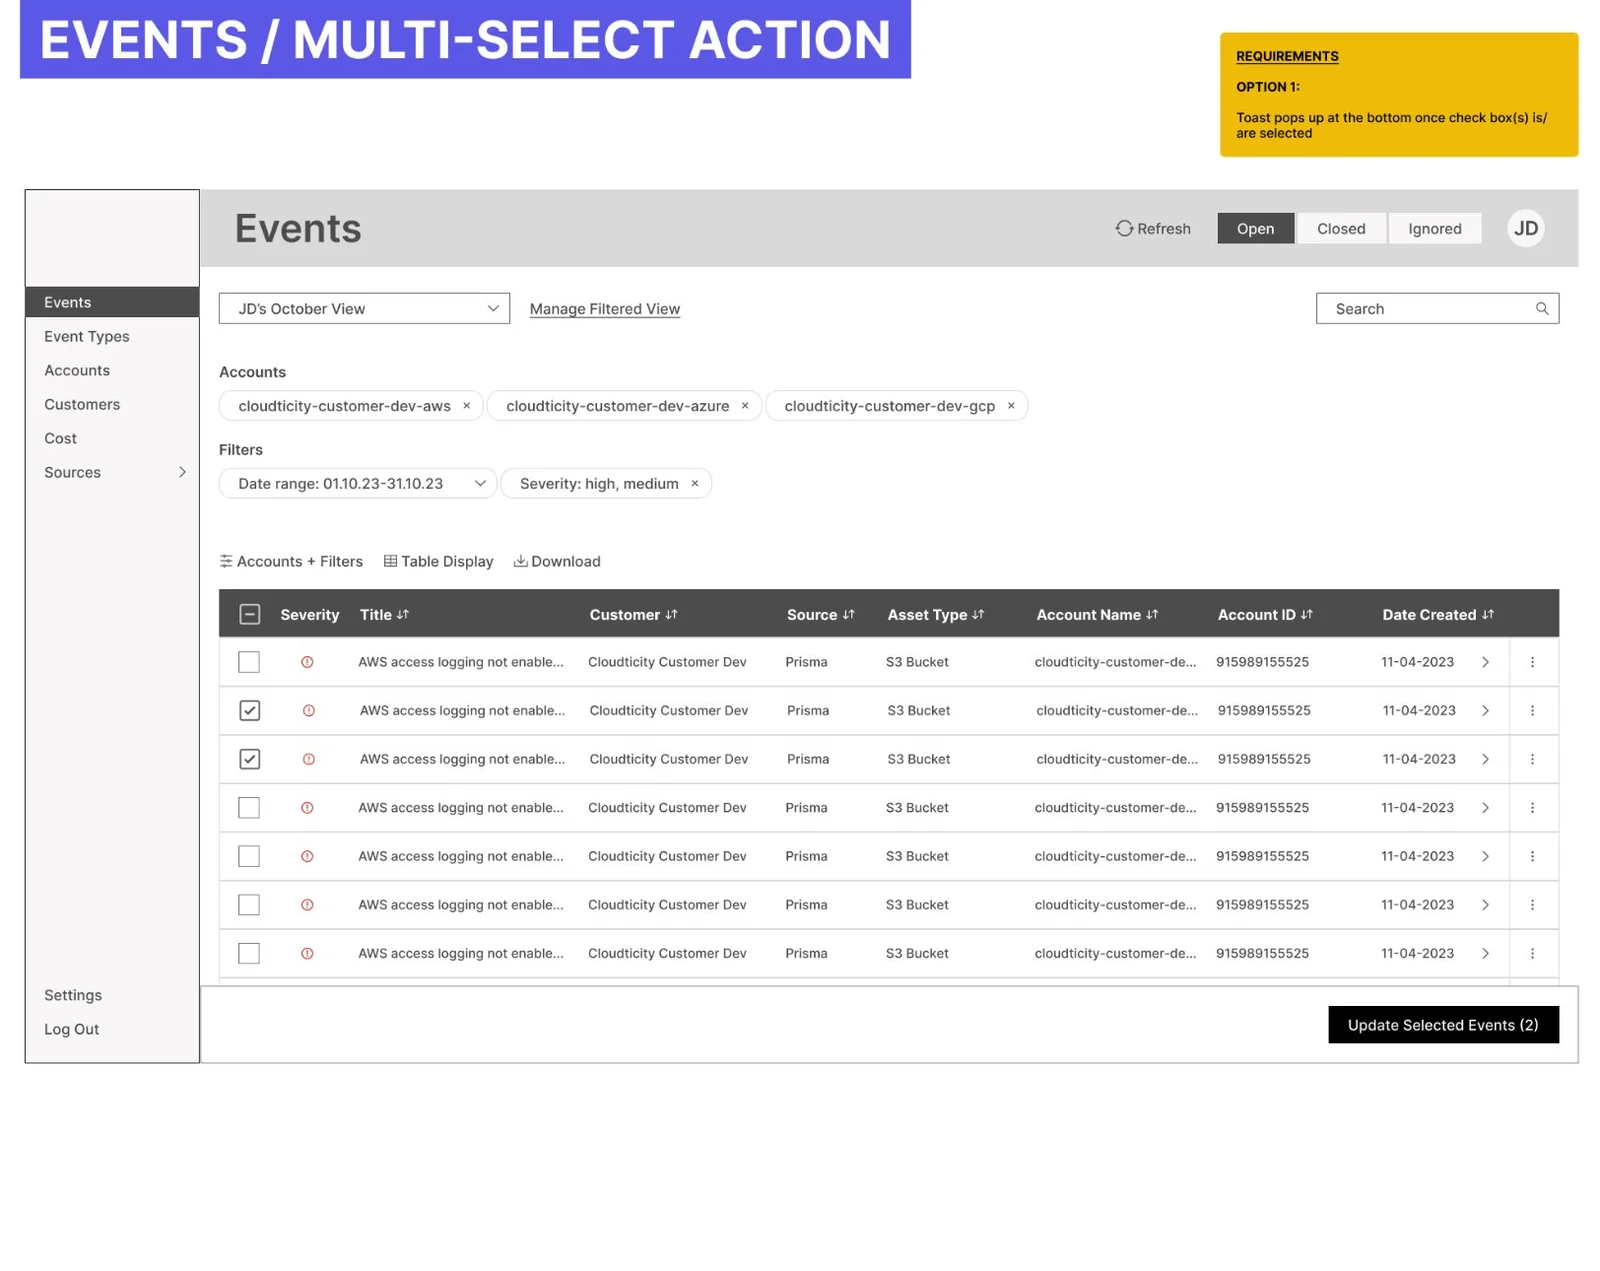Switch to the Ignored tab
This screenshot has width=1600, height=1271.
(x=1435, y=228)
